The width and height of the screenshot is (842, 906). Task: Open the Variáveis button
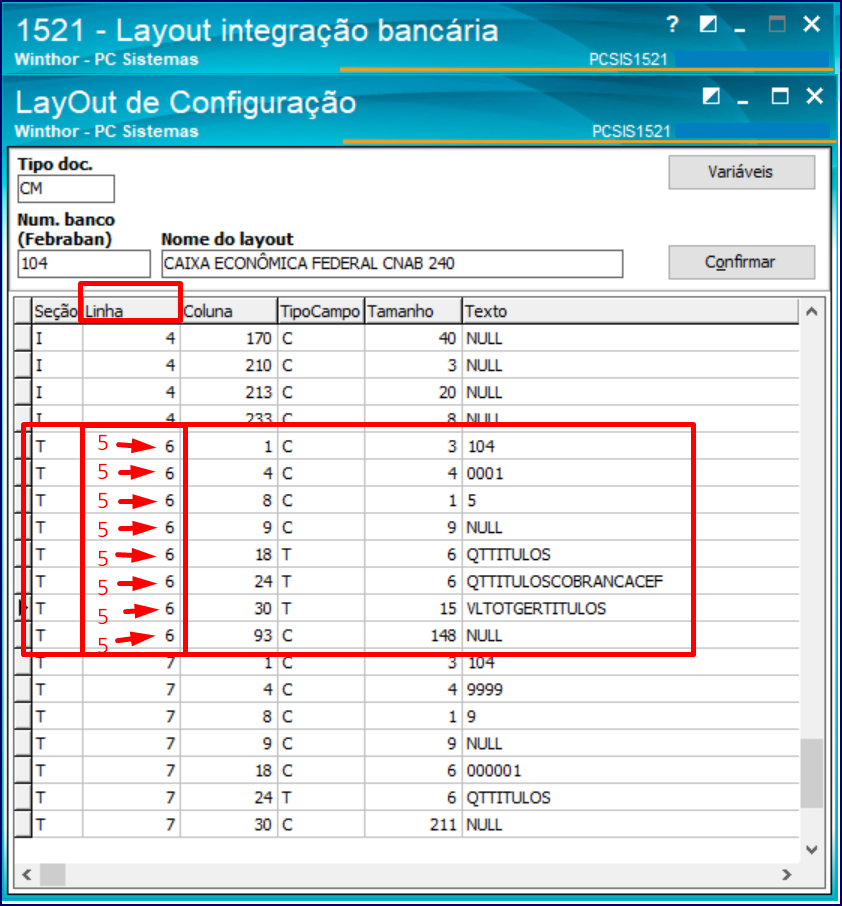point(741,172)
